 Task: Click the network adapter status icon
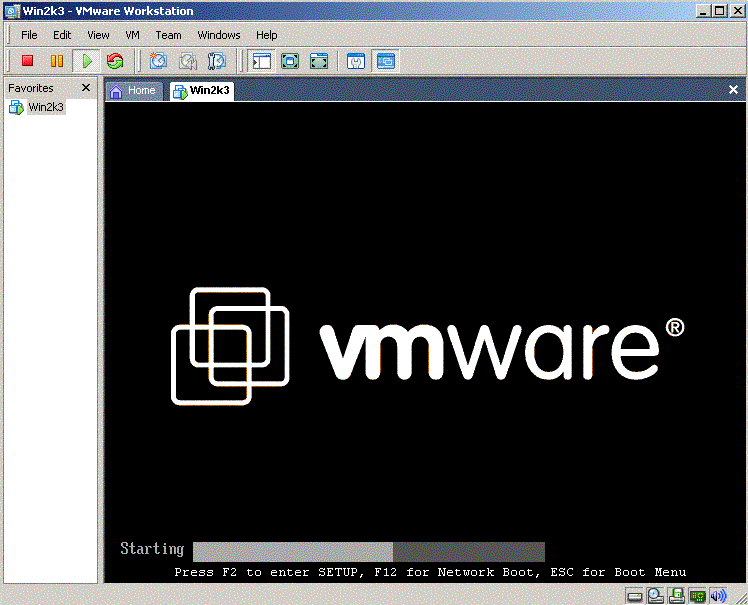click(697, 595)
